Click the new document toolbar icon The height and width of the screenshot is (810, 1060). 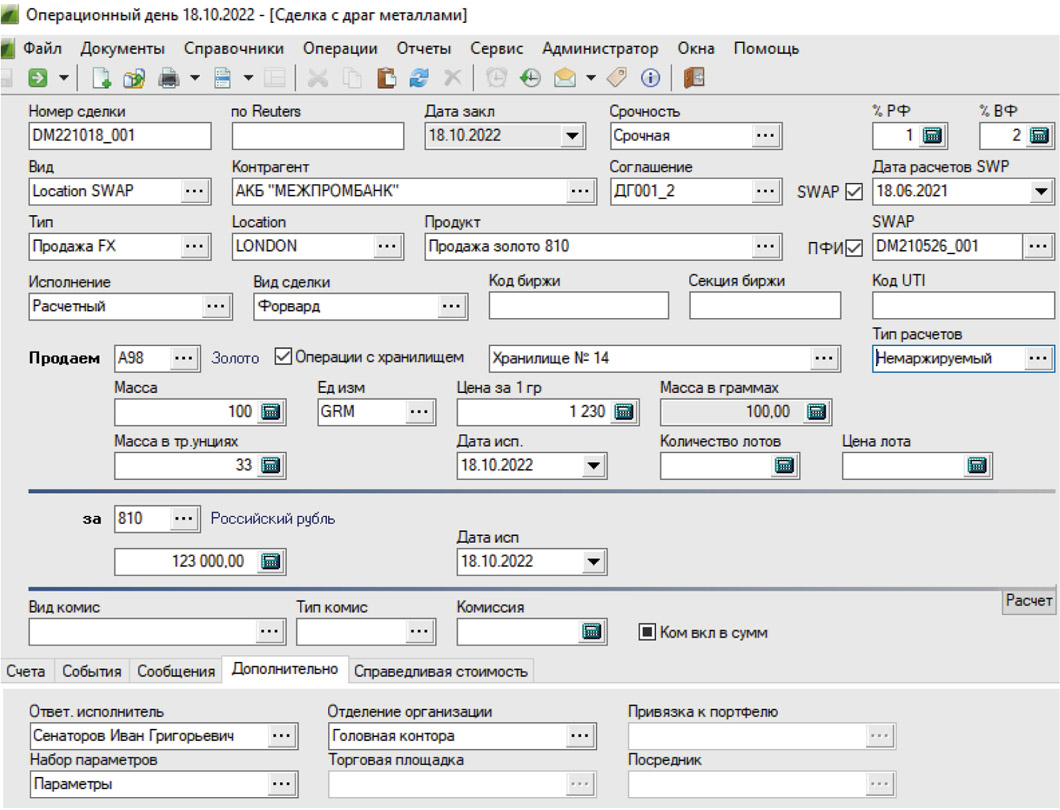(x=101, y=78)
